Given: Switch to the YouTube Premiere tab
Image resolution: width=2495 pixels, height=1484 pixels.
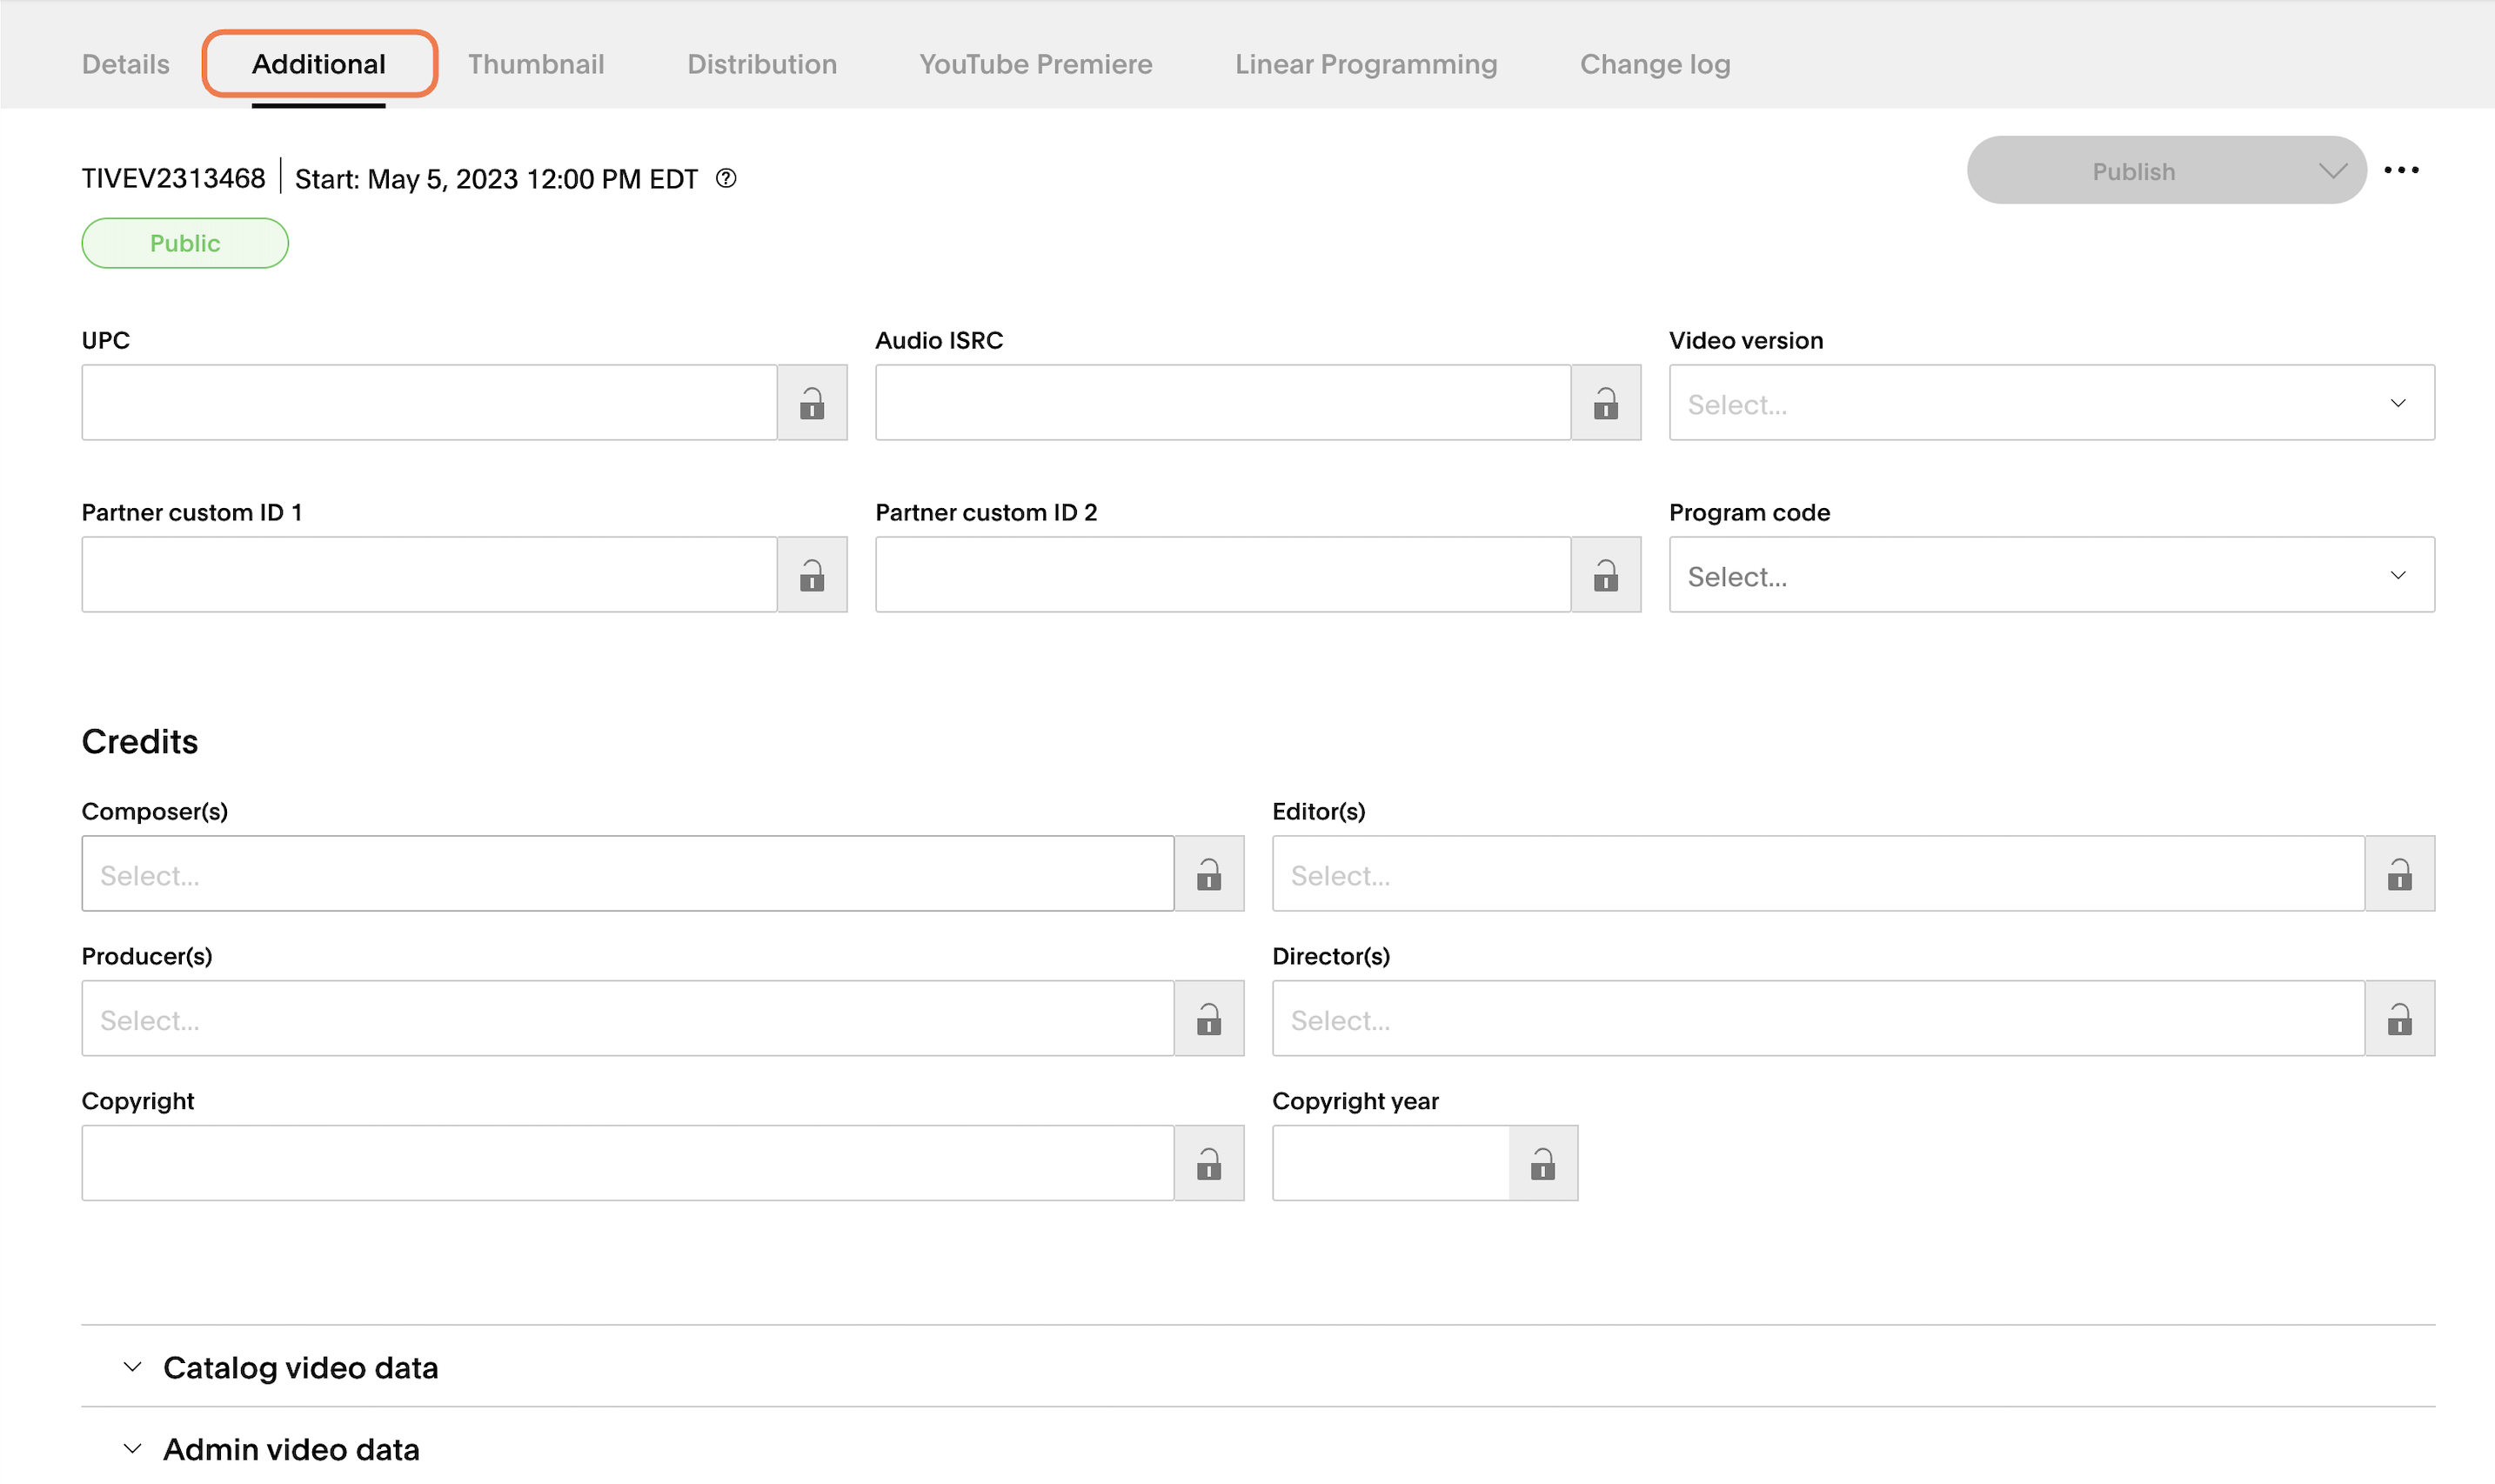Looking at the screenshot, I should tap(1036, 65).
